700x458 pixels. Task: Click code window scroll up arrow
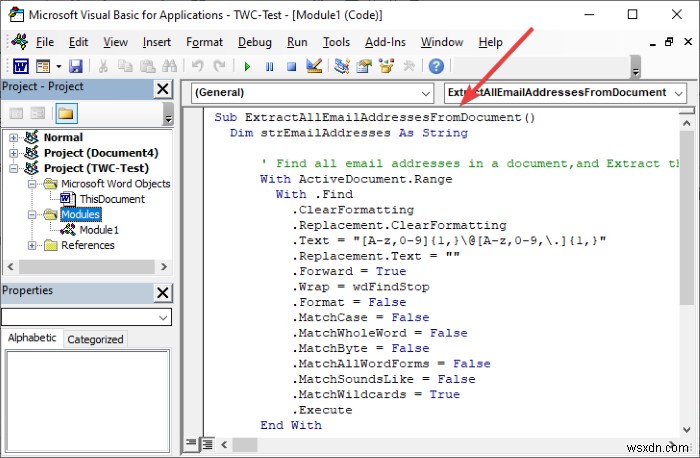click(x=687, y=123)
